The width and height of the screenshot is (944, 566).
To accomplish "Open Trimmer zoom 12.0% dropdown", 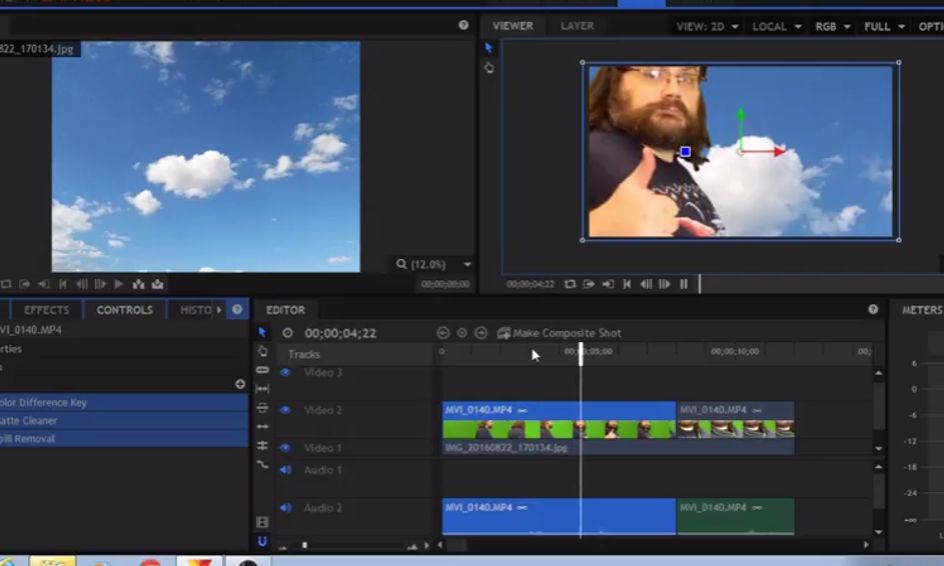I will (433, 264).
